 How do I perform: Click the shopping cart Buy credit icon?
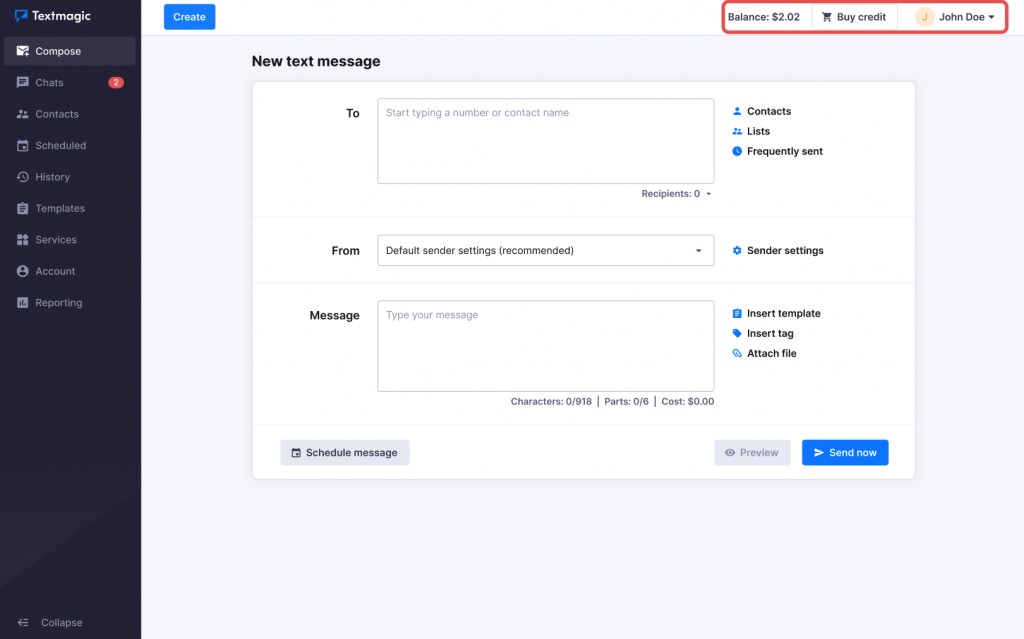pos(826,17)
